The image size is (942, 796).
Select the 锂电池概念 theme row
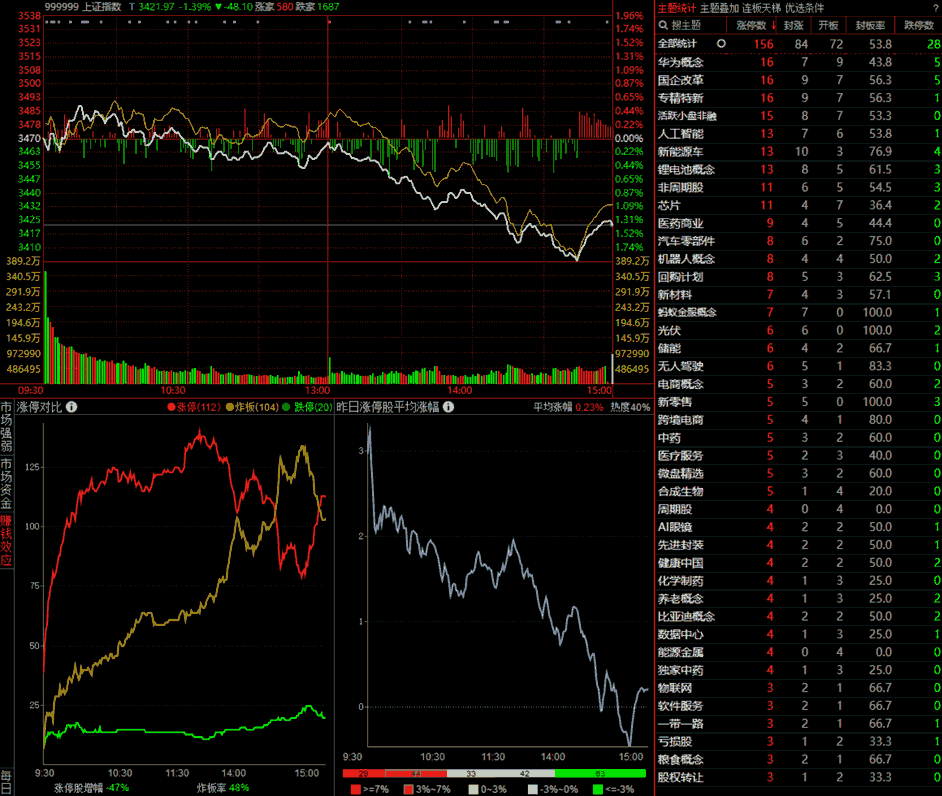799,169
